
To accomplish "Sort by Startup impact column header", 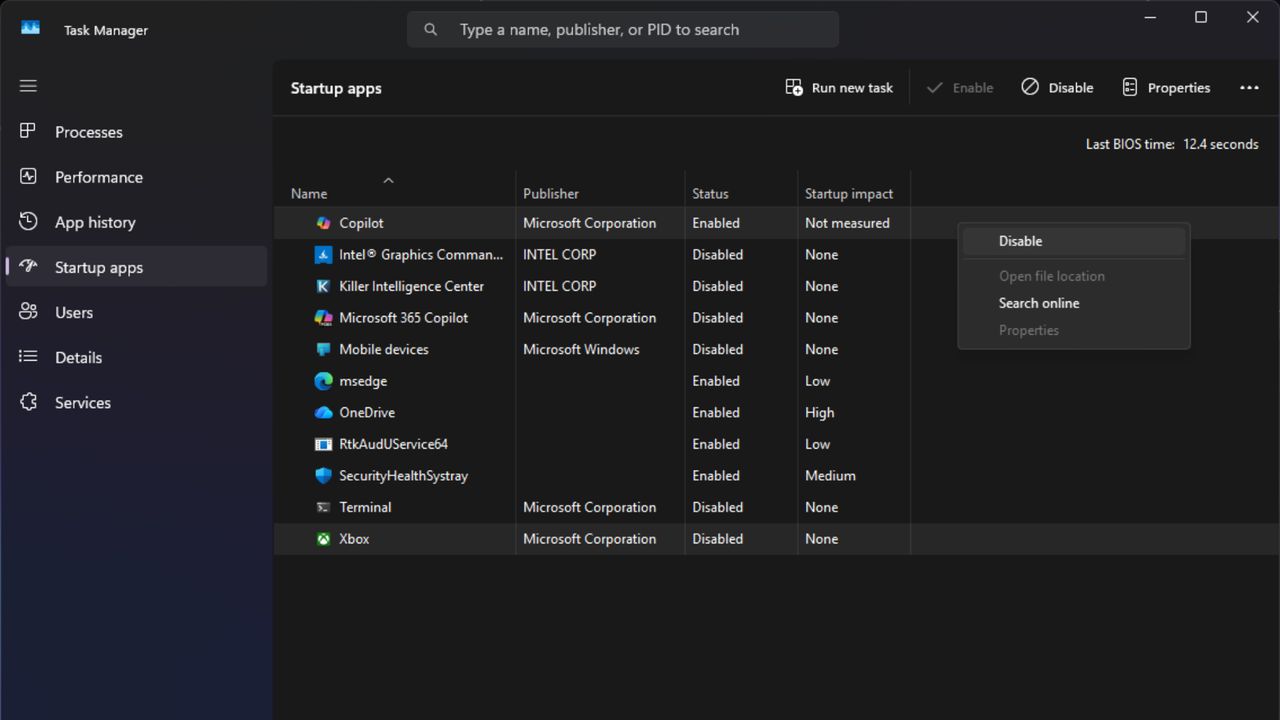I will (x=849, y=194).
